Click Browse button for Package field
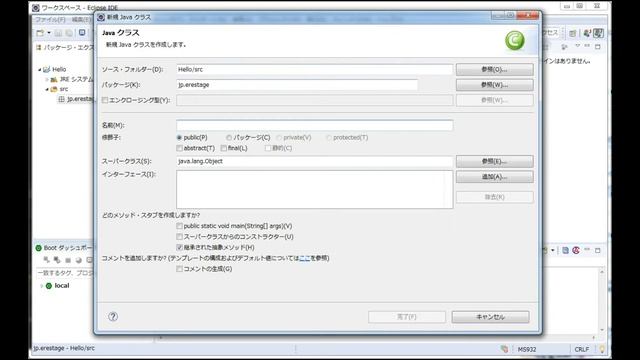The width and height of the screenshot is (640, 360). click(494, 85)
